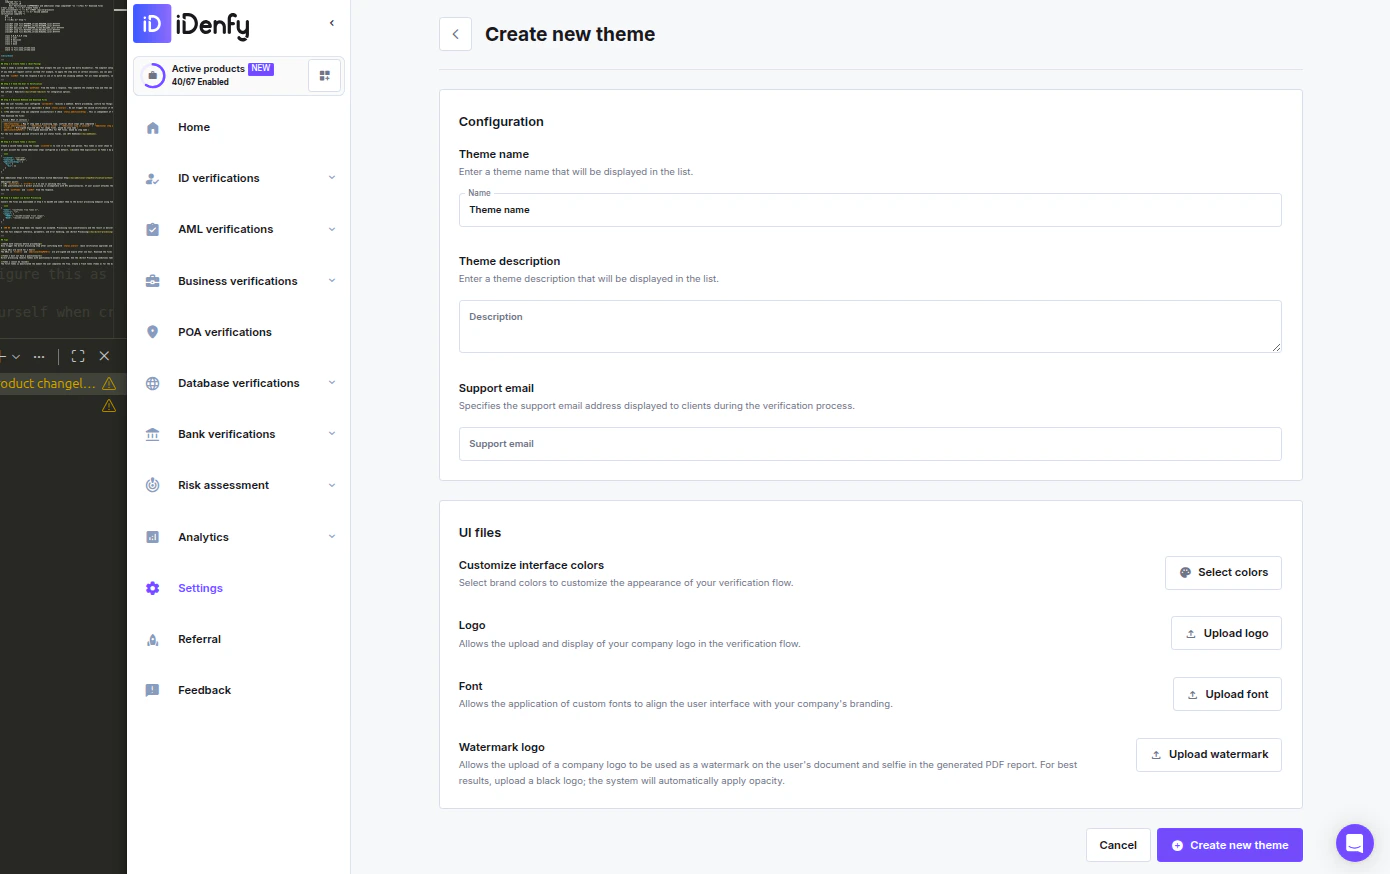Click the Upload watermark button
Image resolution: width=1390 pixels, height=874 pixels.
pyautogui.click(x=1209, y=755)
